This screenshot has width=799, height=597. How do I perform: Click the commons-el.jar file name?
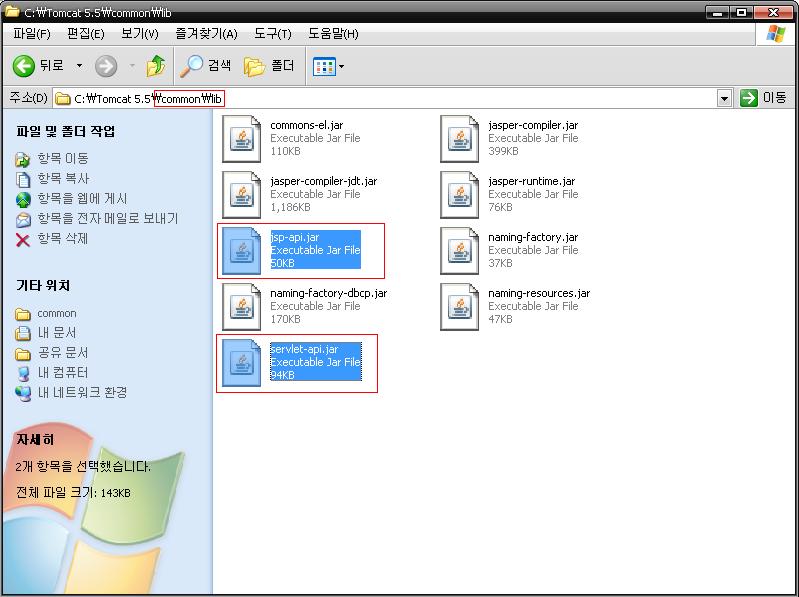tap(306, 125)
